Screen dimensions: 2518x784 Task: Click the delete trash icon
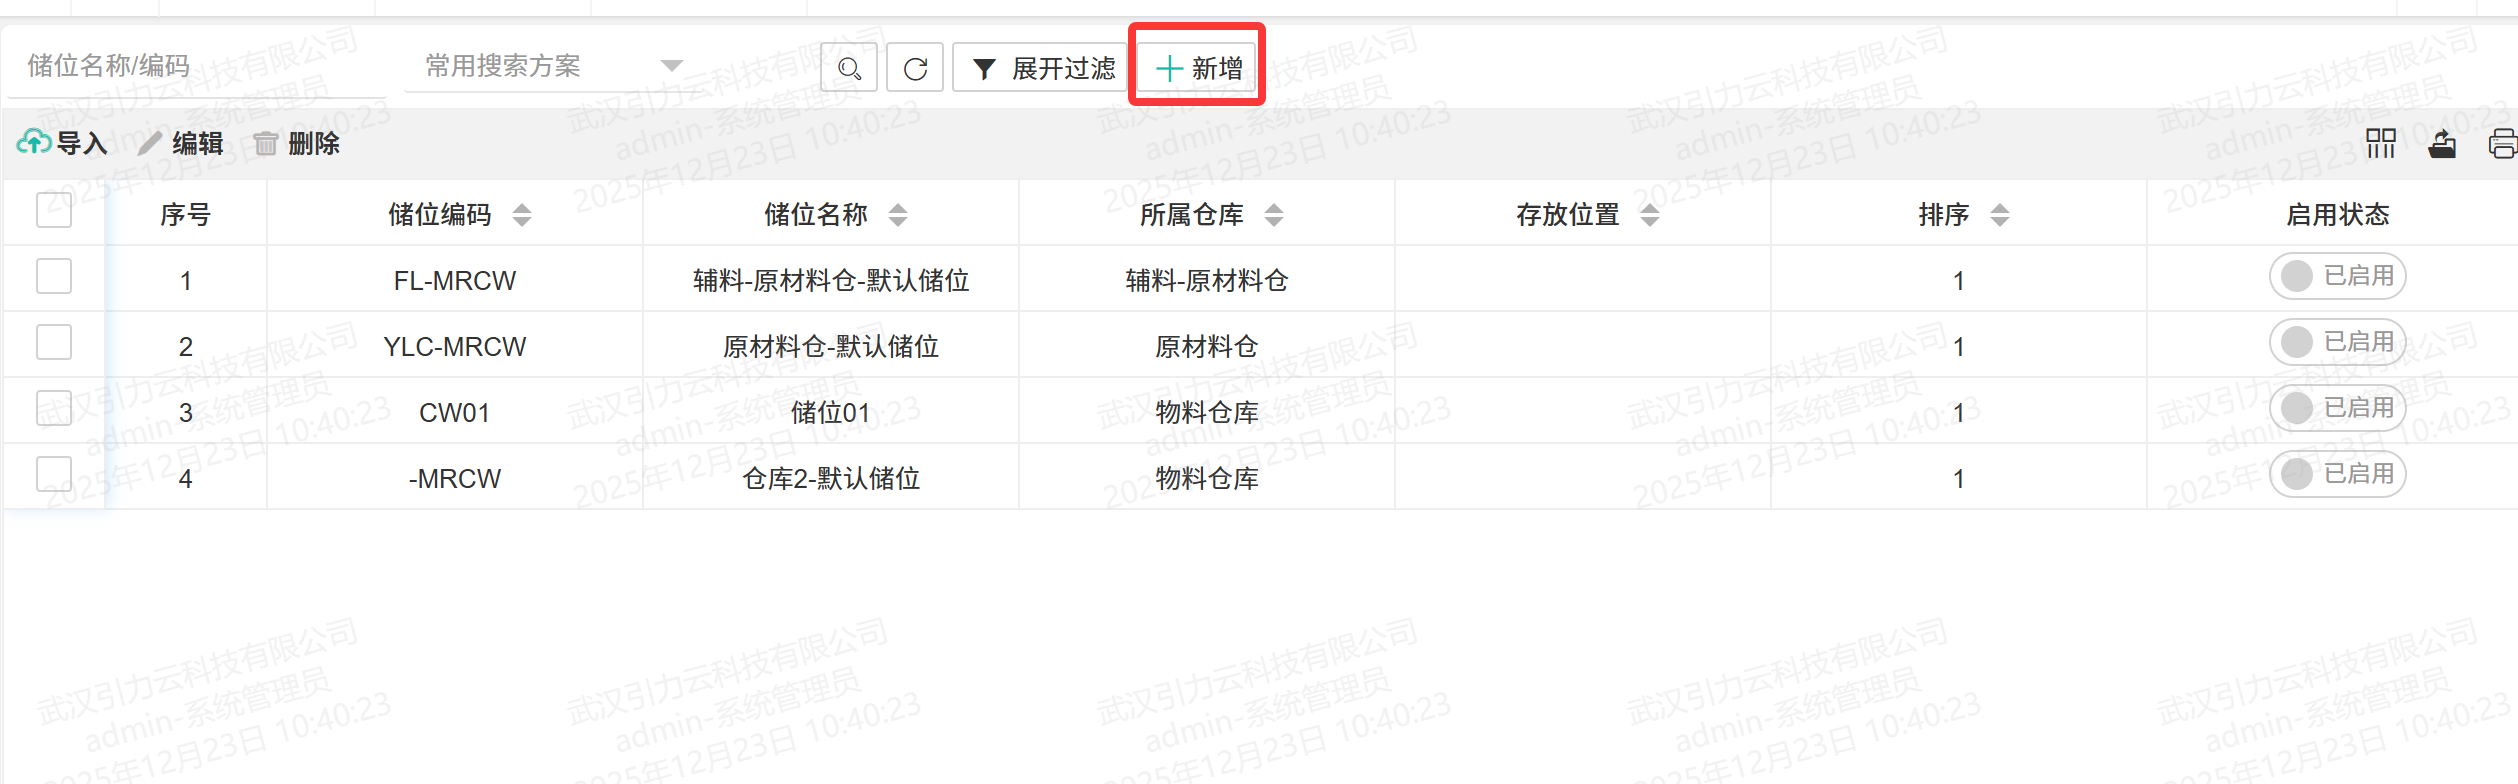265,144
